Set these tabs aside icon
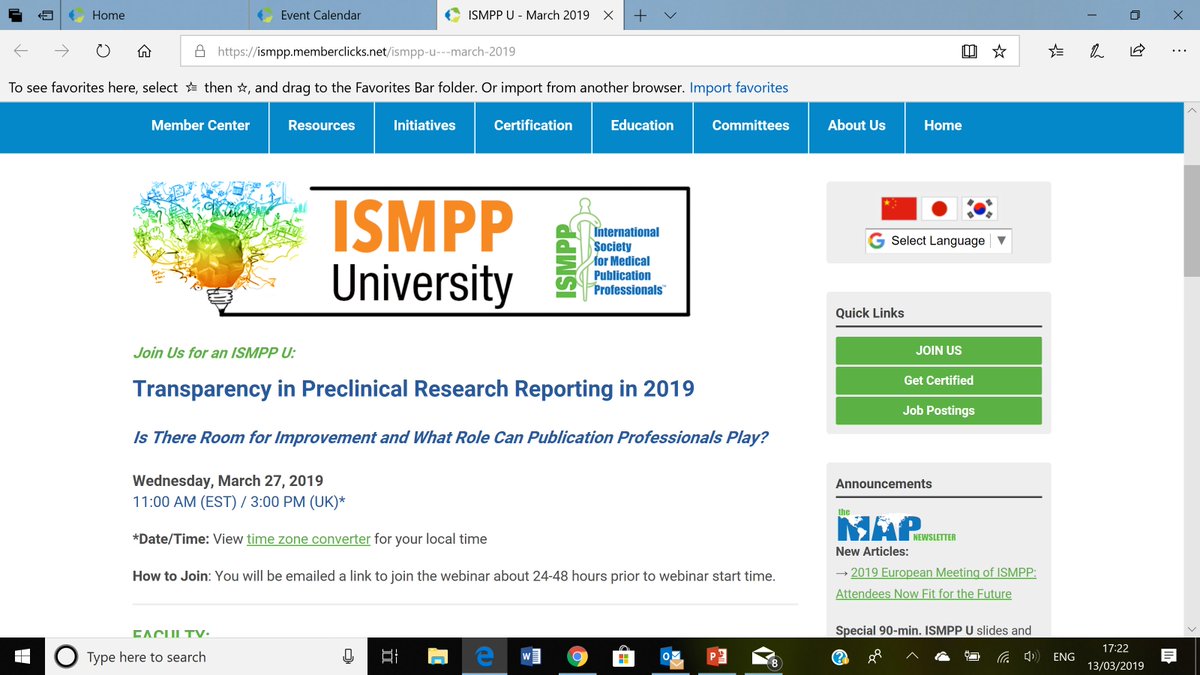This screenshot has width=1200, height=675. tap(47, 15)
